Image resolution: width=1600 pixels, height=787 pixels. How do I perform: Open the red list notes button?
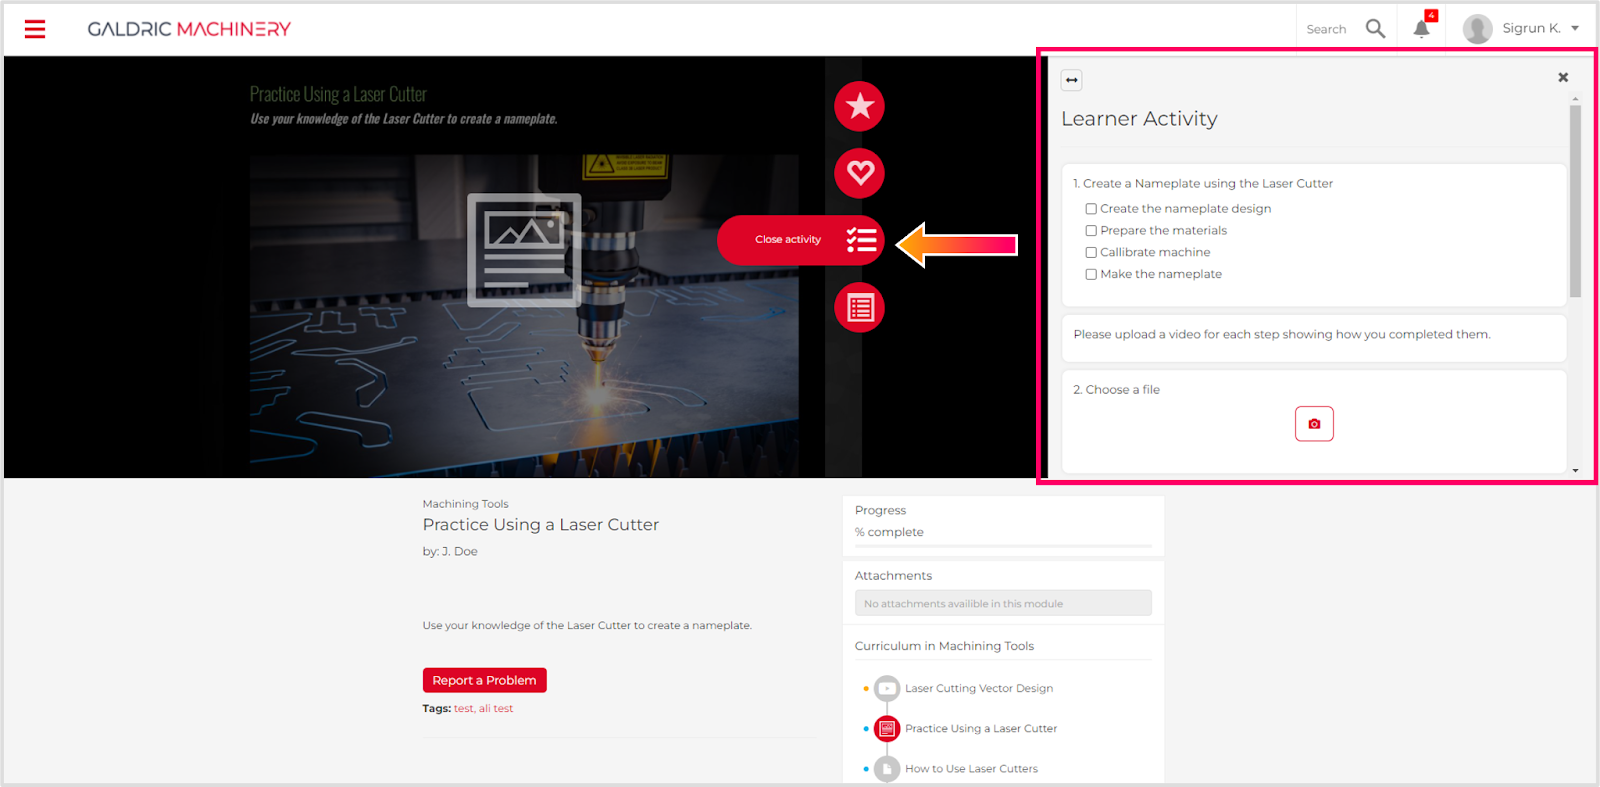(860, 308)
